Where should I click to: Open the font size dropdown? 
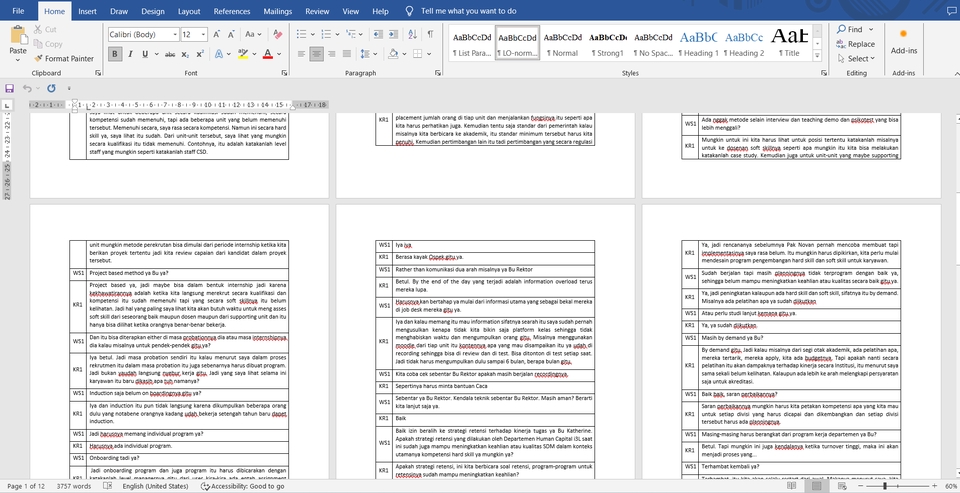[204, 35]
